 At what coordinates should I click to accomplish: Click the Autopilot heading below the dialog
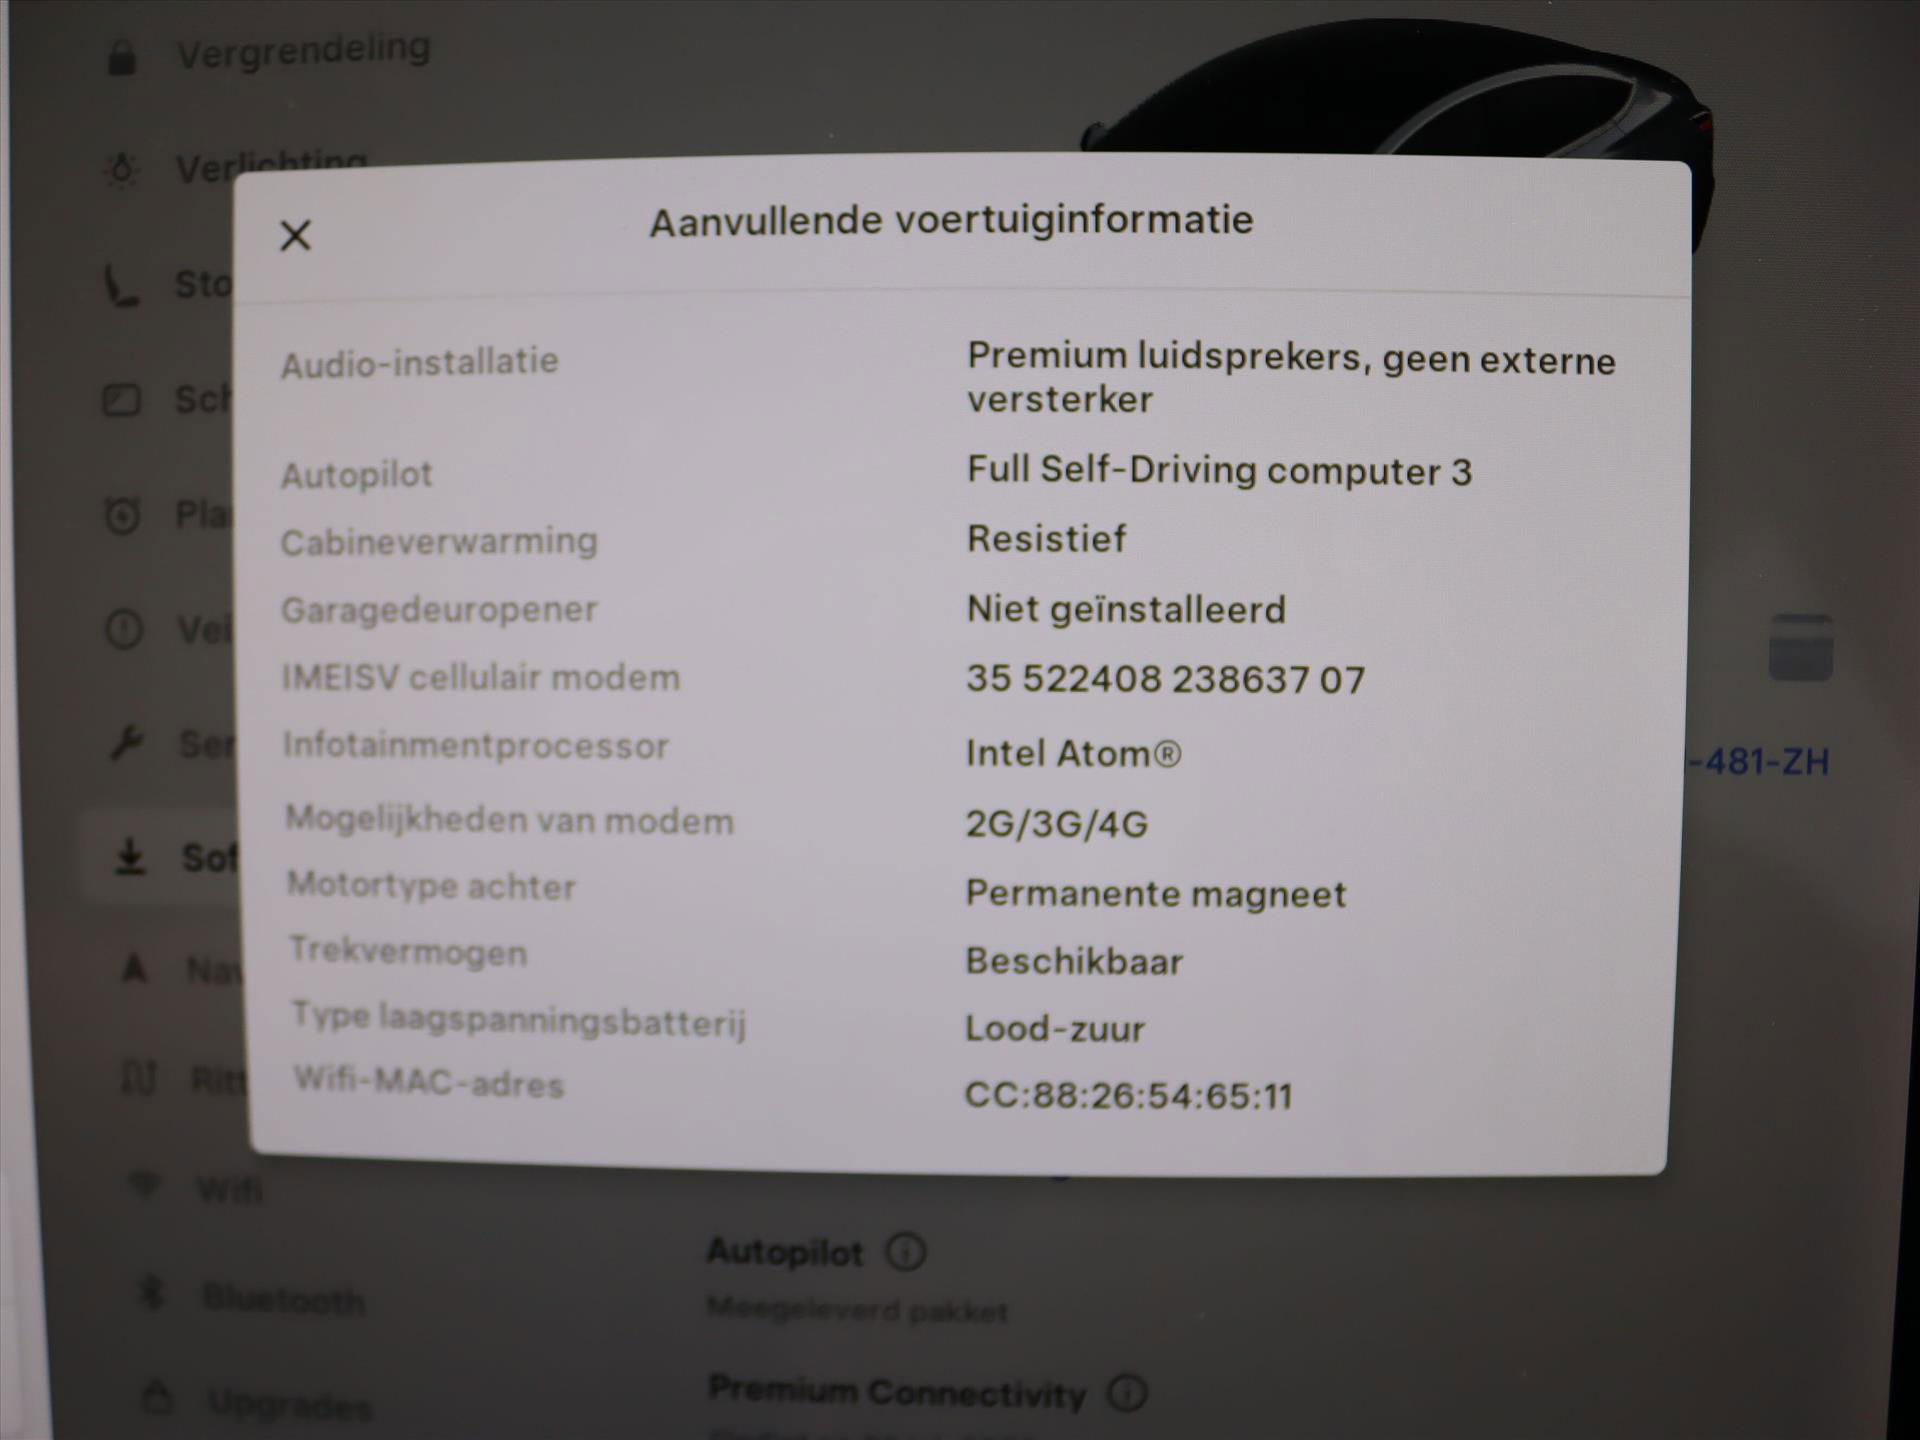(785, 1252)
